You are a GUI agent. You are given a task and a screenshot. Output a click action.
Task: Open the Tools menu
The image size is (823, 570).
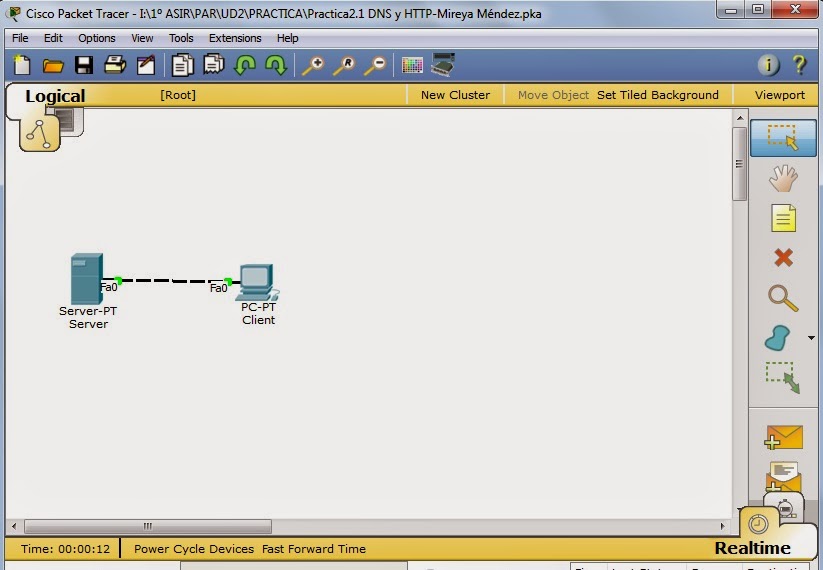[x=181, y=38]
